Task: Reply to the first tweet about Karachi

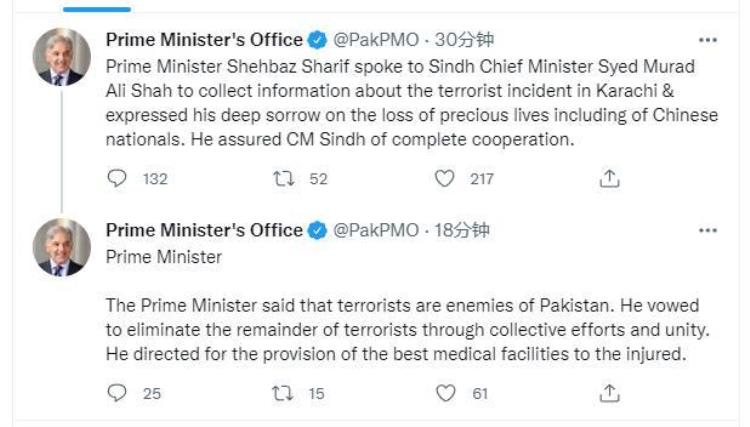Action: (118, 179)
